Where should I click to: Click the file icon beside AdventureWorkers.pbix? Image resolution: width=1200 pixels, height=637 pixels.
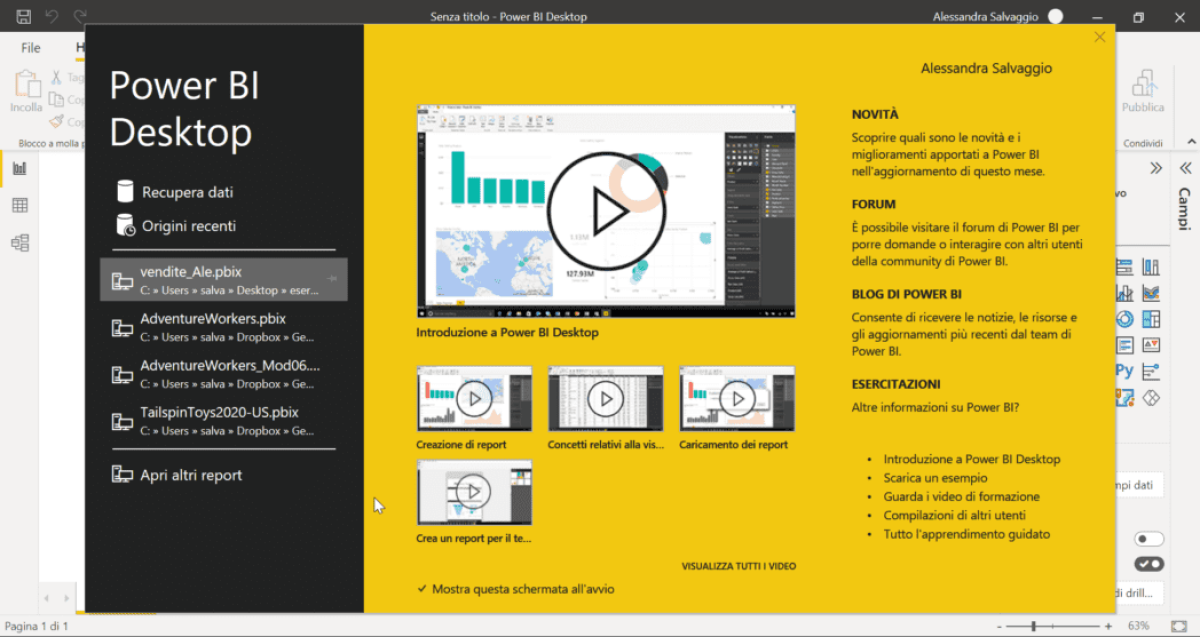pyautogui.click(x=122, y=327)
